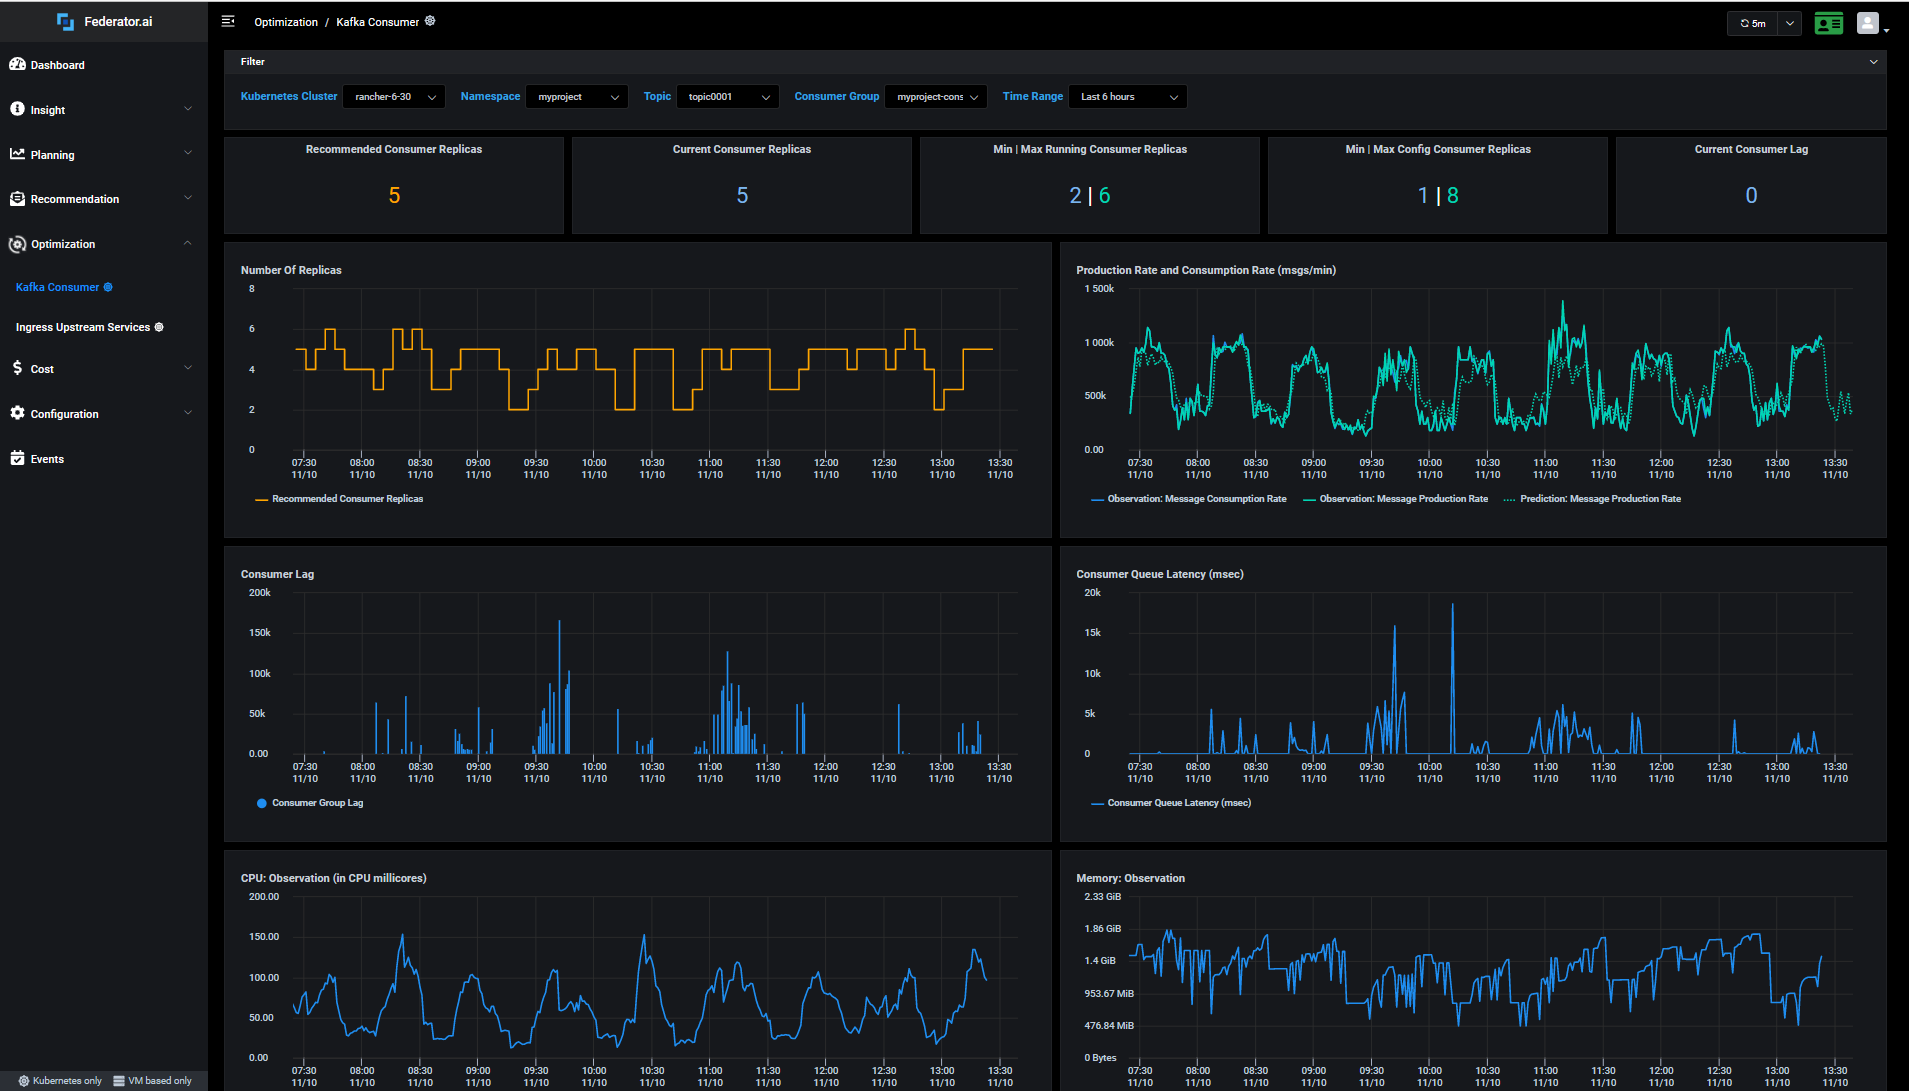Click the Kubernetes icon beside Kafka Consumer in the sidebar
1909x1091 pixels.
pyautogui.click(x=108, y=287)
